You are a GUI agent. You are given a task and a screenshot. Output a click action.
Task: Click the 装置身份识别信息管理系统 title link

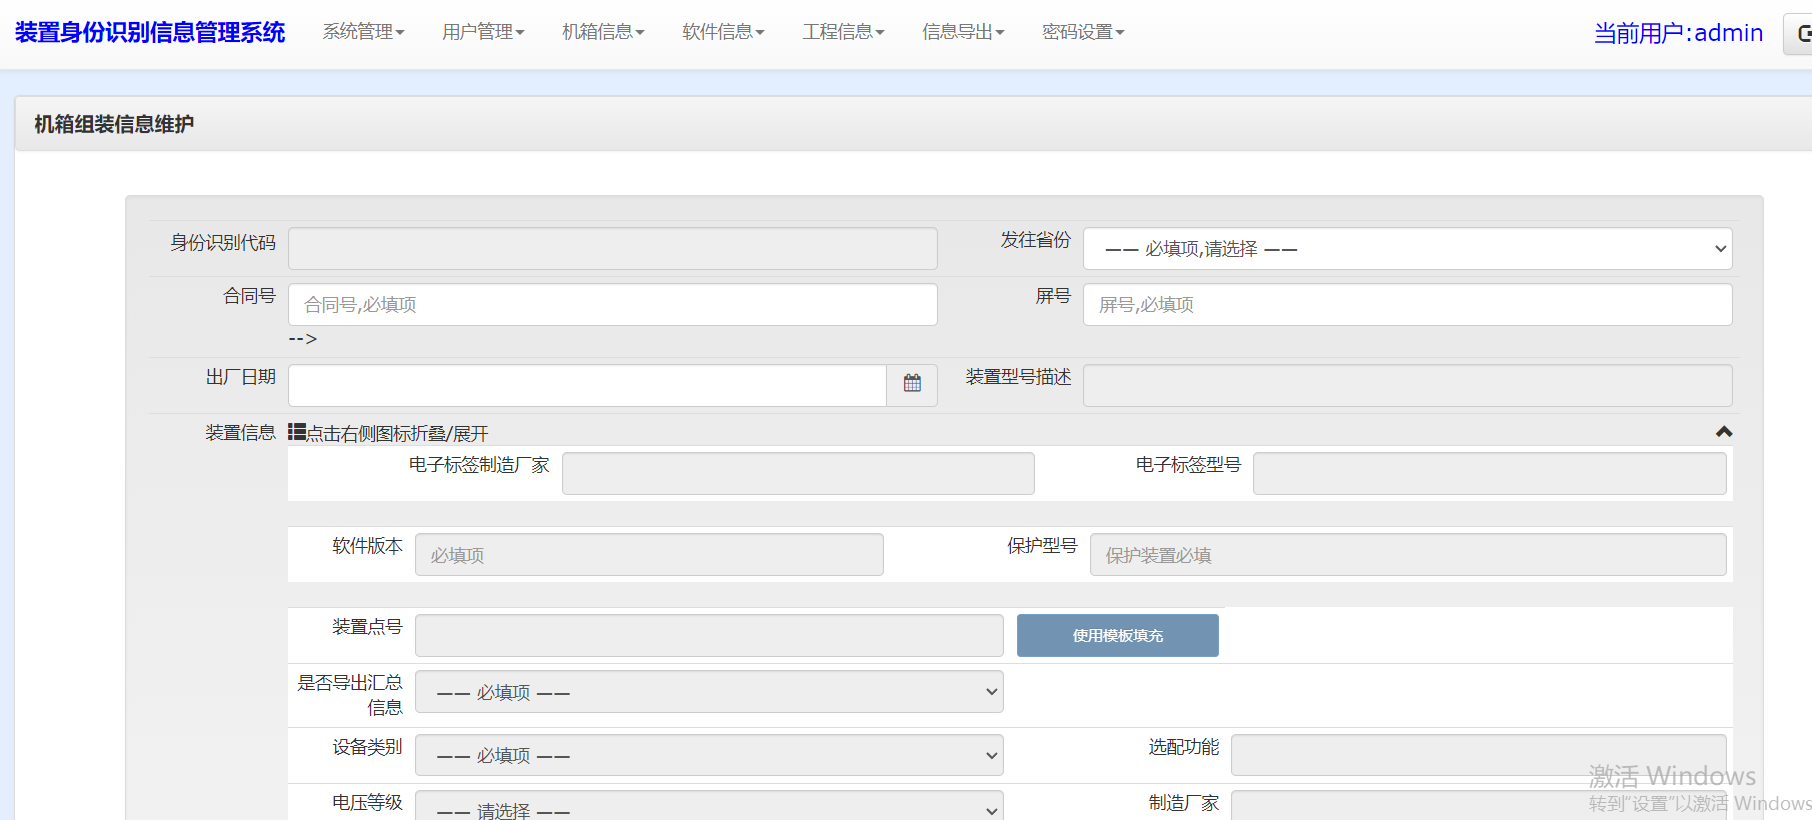[150, 32]
